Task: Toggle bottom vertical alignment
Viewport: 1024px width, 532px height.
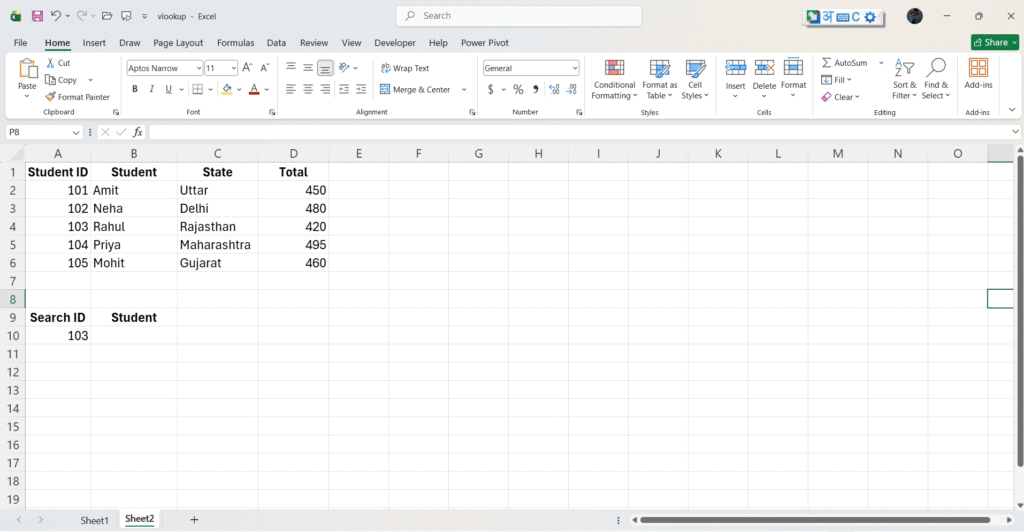Action: [x=325, y=67]
